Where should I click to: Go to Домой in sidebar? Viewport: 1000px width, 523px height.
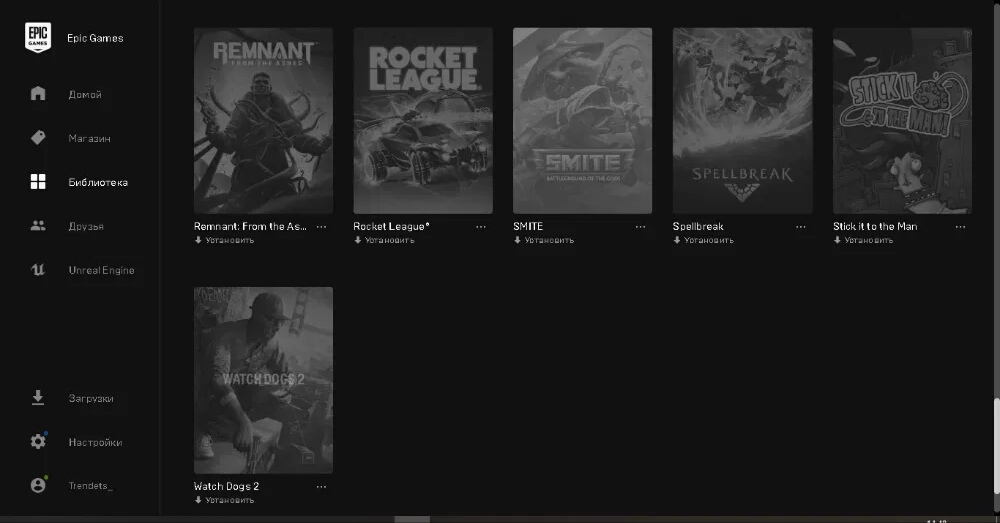click(85, 94)
